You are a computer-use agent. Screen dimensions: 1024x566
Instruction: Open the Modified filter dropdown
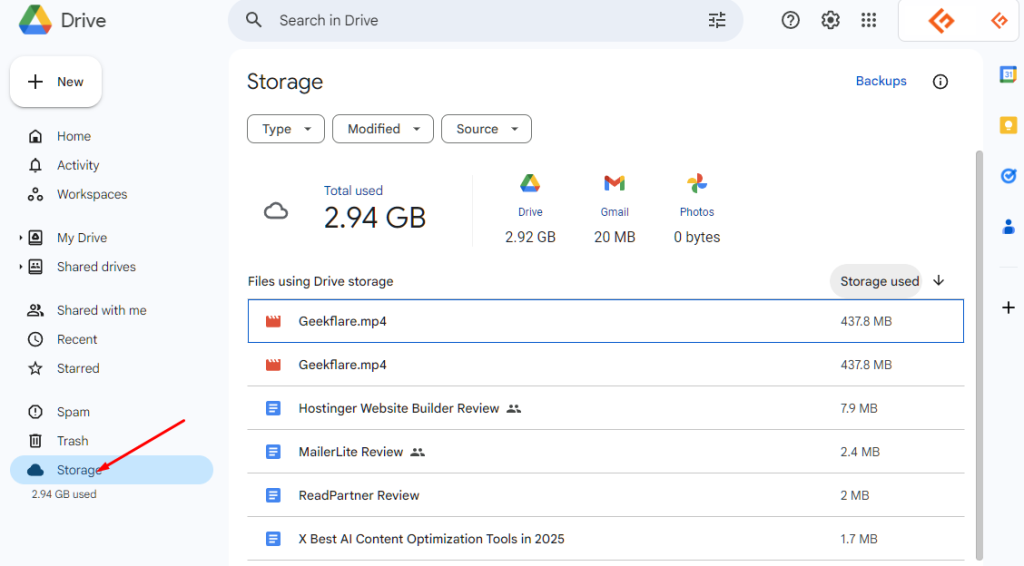pos(383,129)
